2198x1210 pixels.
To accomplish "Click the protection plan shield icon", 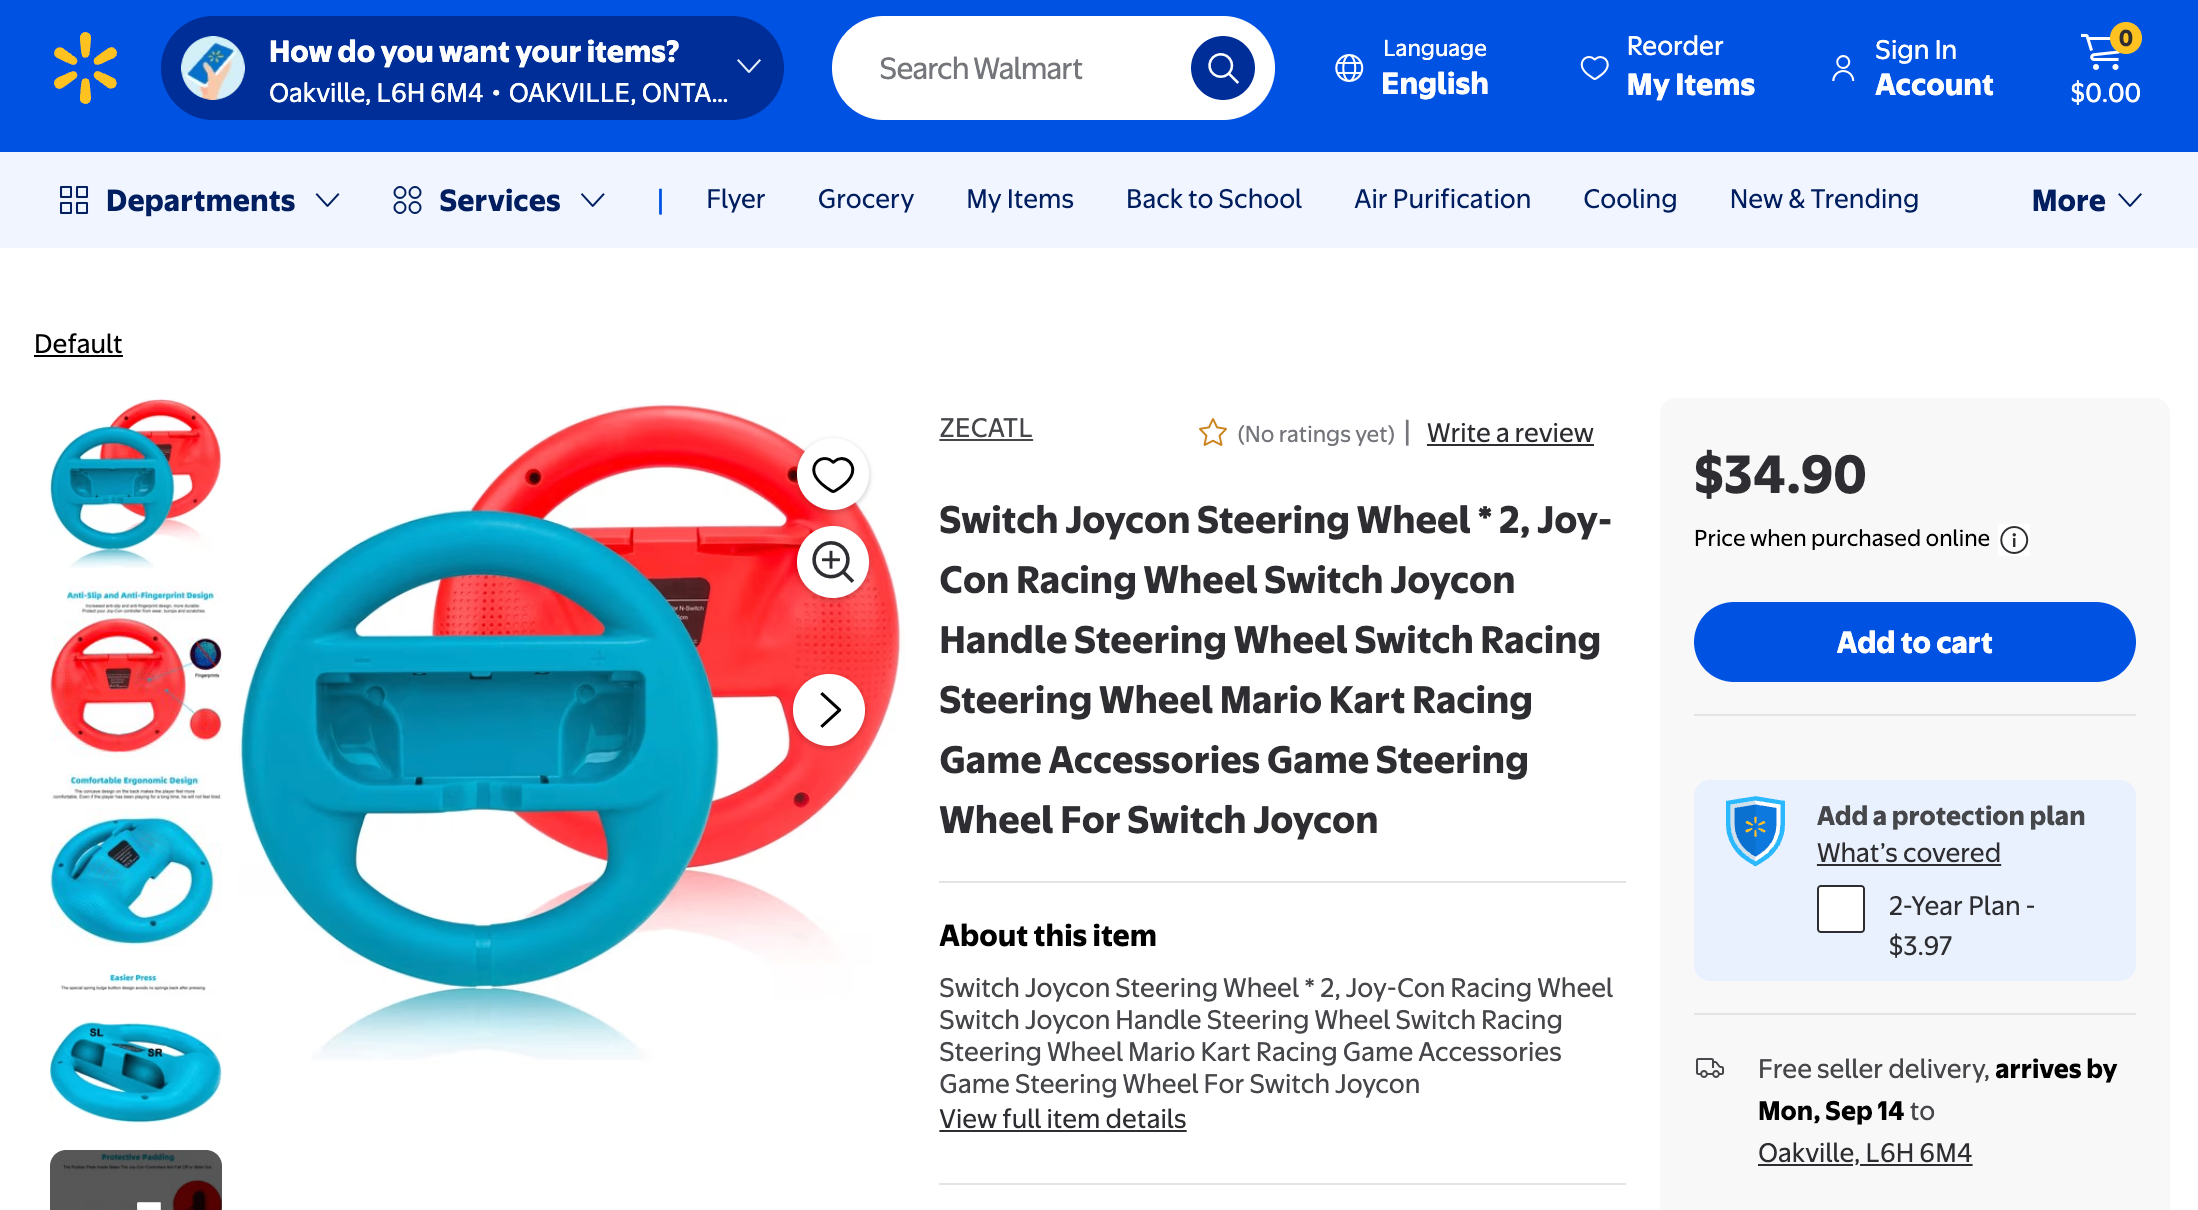I will [x=1755, y=830].
